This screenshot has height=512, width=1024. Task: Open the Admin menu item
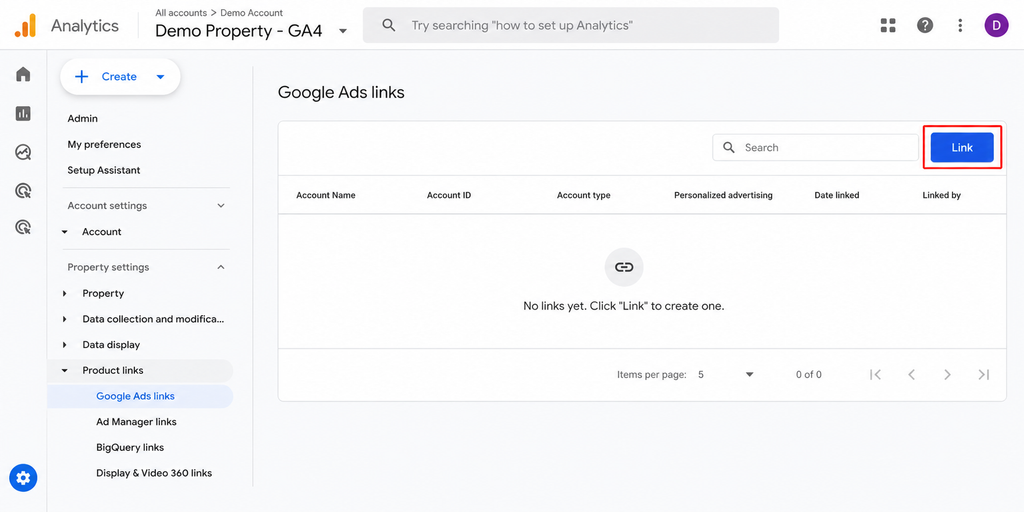click(82, 118)
